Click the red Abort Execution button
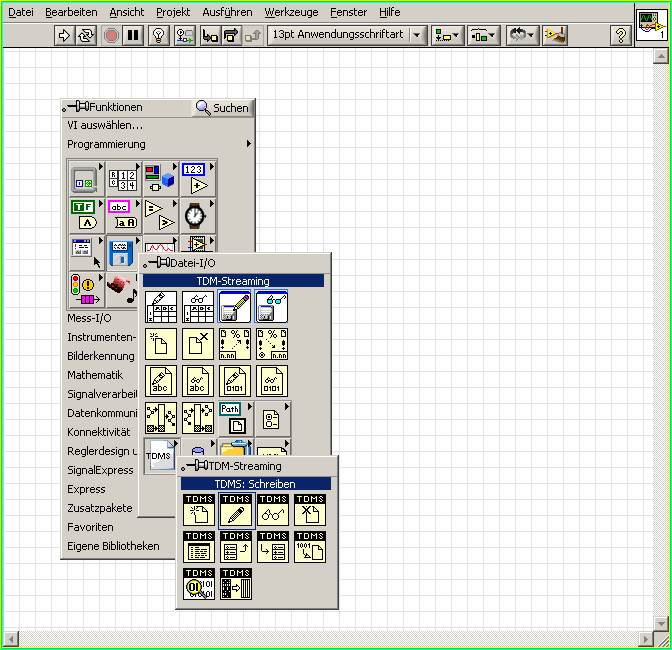Screen dimensions: 672x650 click(x=111, y=35)
